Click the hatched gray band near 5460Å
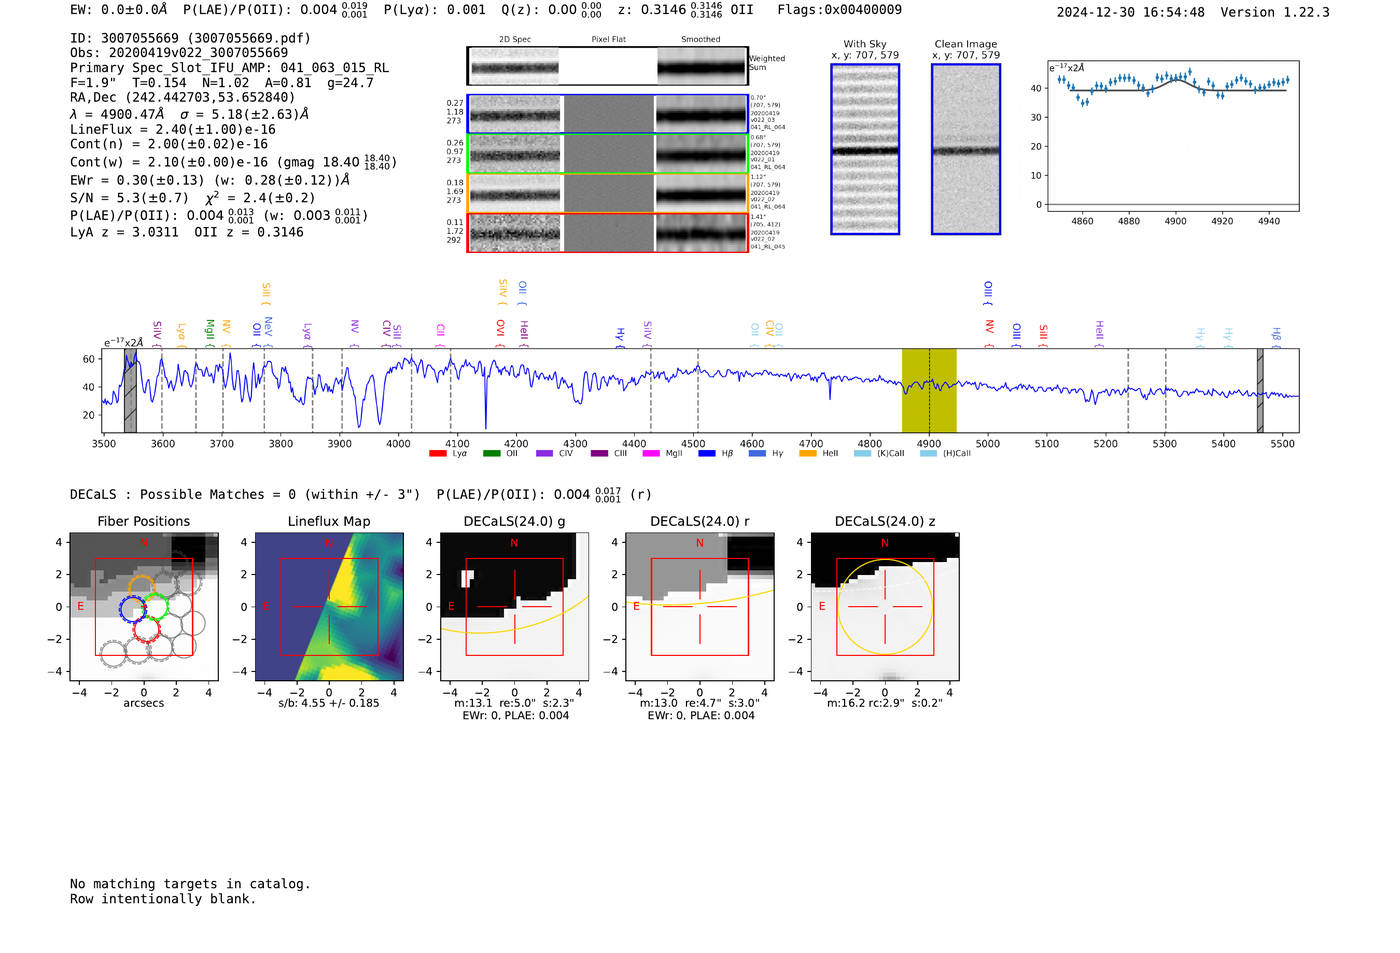 (x=1260, y=391)
